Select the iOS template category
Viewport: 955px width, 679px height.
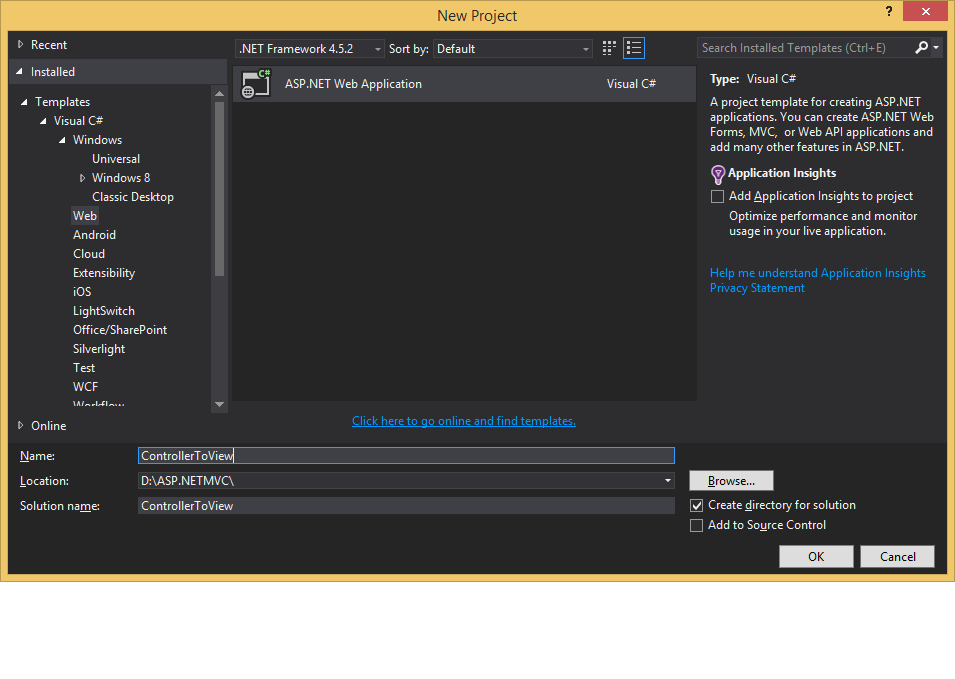(x=82, y=292)
